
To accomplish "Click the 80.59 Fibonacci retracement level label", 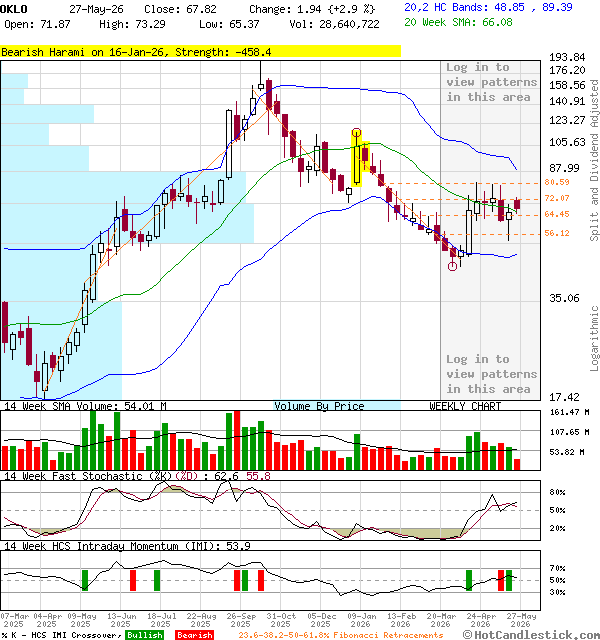I will pos(557,182).
